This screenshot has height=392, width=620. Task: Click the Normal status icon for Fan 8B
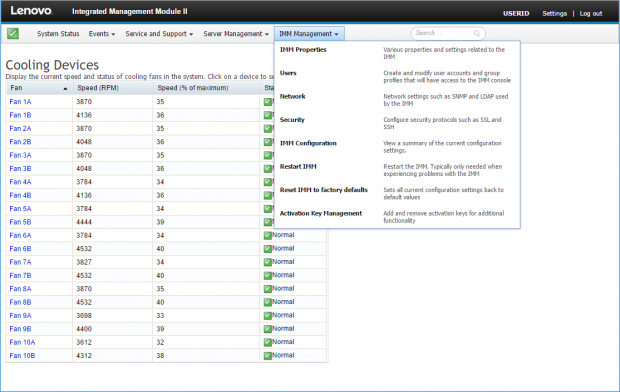(x=268, y=302)
